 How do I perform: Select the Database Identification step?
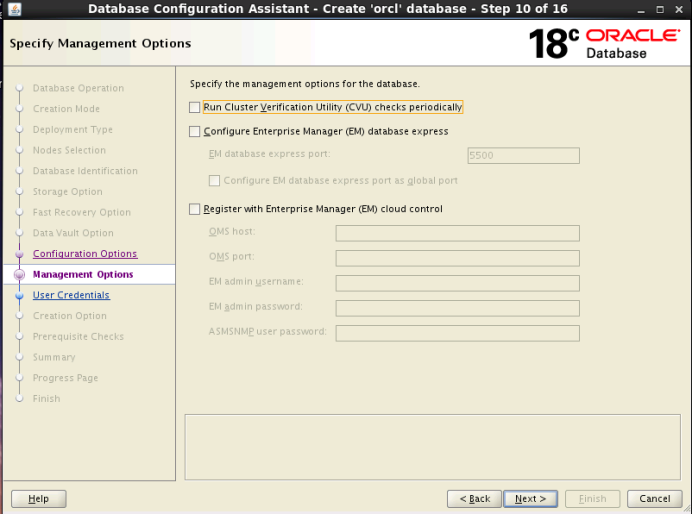pyautogui.click(x=85, y=171)
